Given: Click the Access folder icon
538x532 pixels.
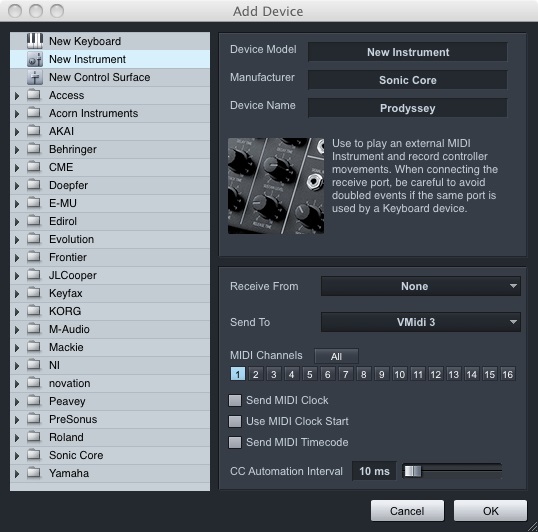Looking at the screenshot, I should [x=34, y=95].
